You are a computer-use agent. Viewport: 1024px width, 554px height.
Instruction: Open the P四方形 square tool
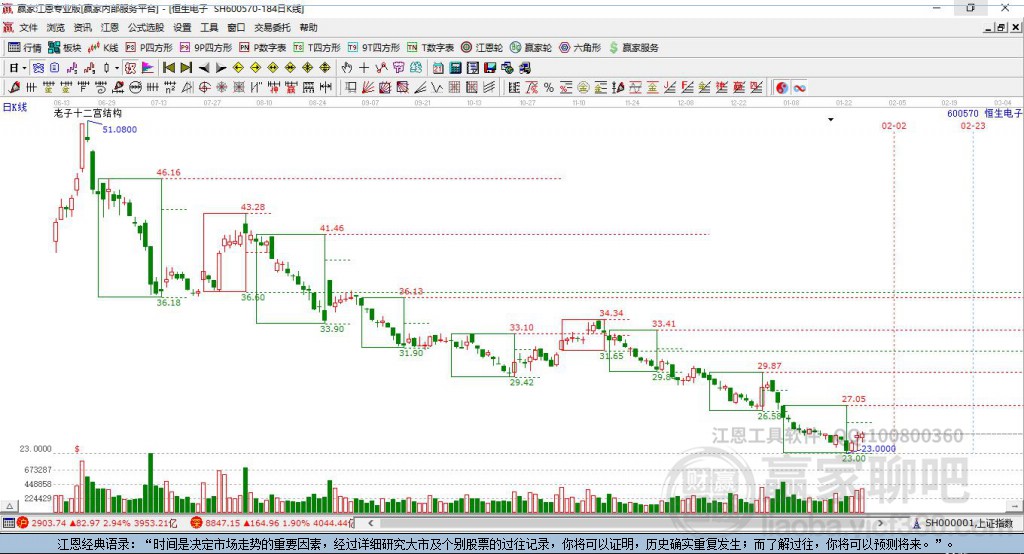(x=149, y=48)
